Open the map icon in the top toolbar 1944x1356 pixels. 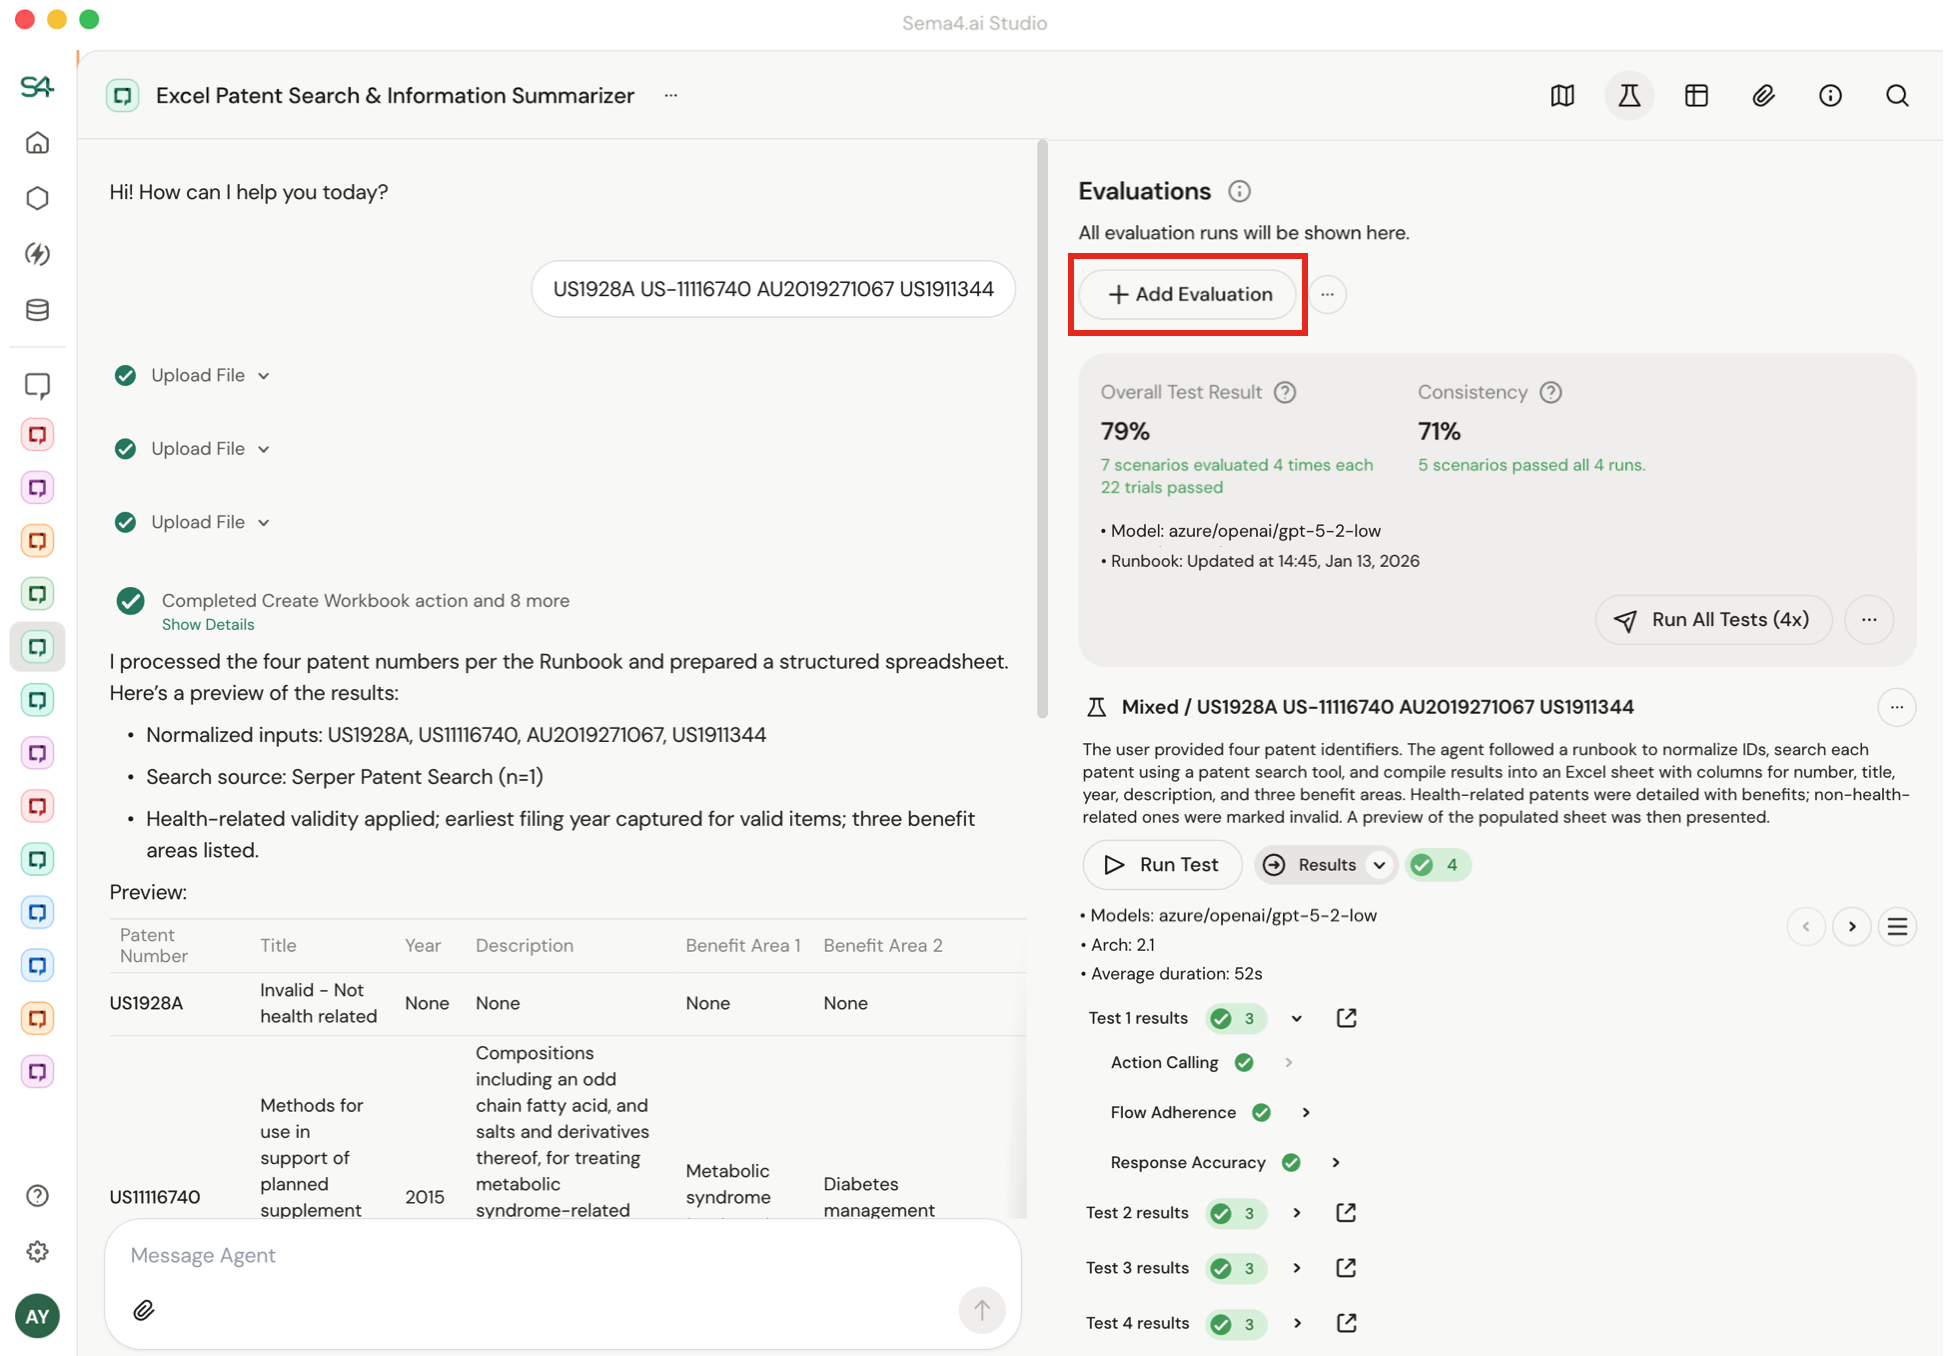pyautogui.click(x=1562, y=96)
